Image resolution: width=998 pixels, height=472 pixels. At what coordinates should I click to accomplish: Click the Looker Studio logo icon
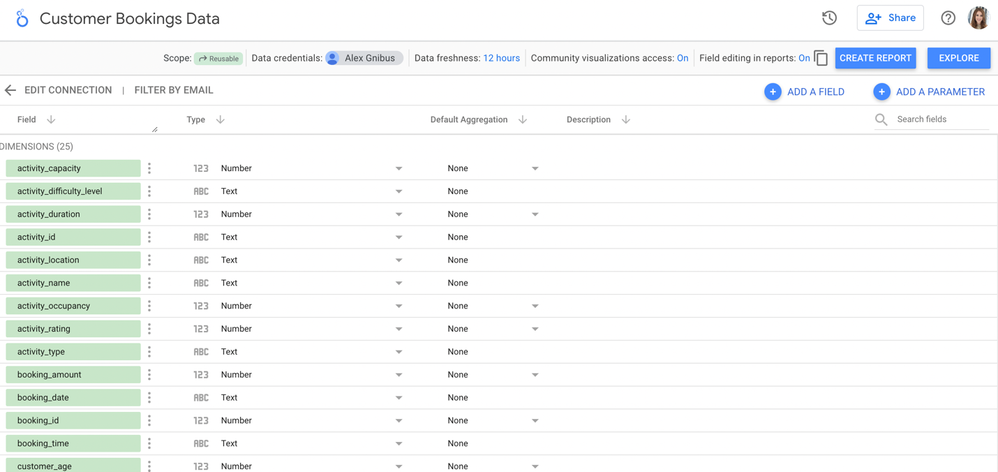point(22,18)
